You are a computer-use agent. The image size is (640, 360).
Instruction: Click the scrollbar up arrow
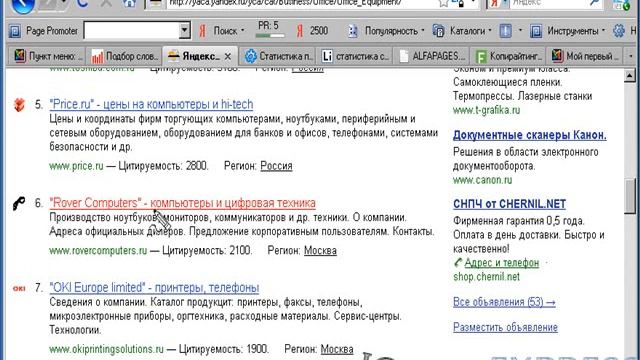pyautogui.click(x=630, y=76)
